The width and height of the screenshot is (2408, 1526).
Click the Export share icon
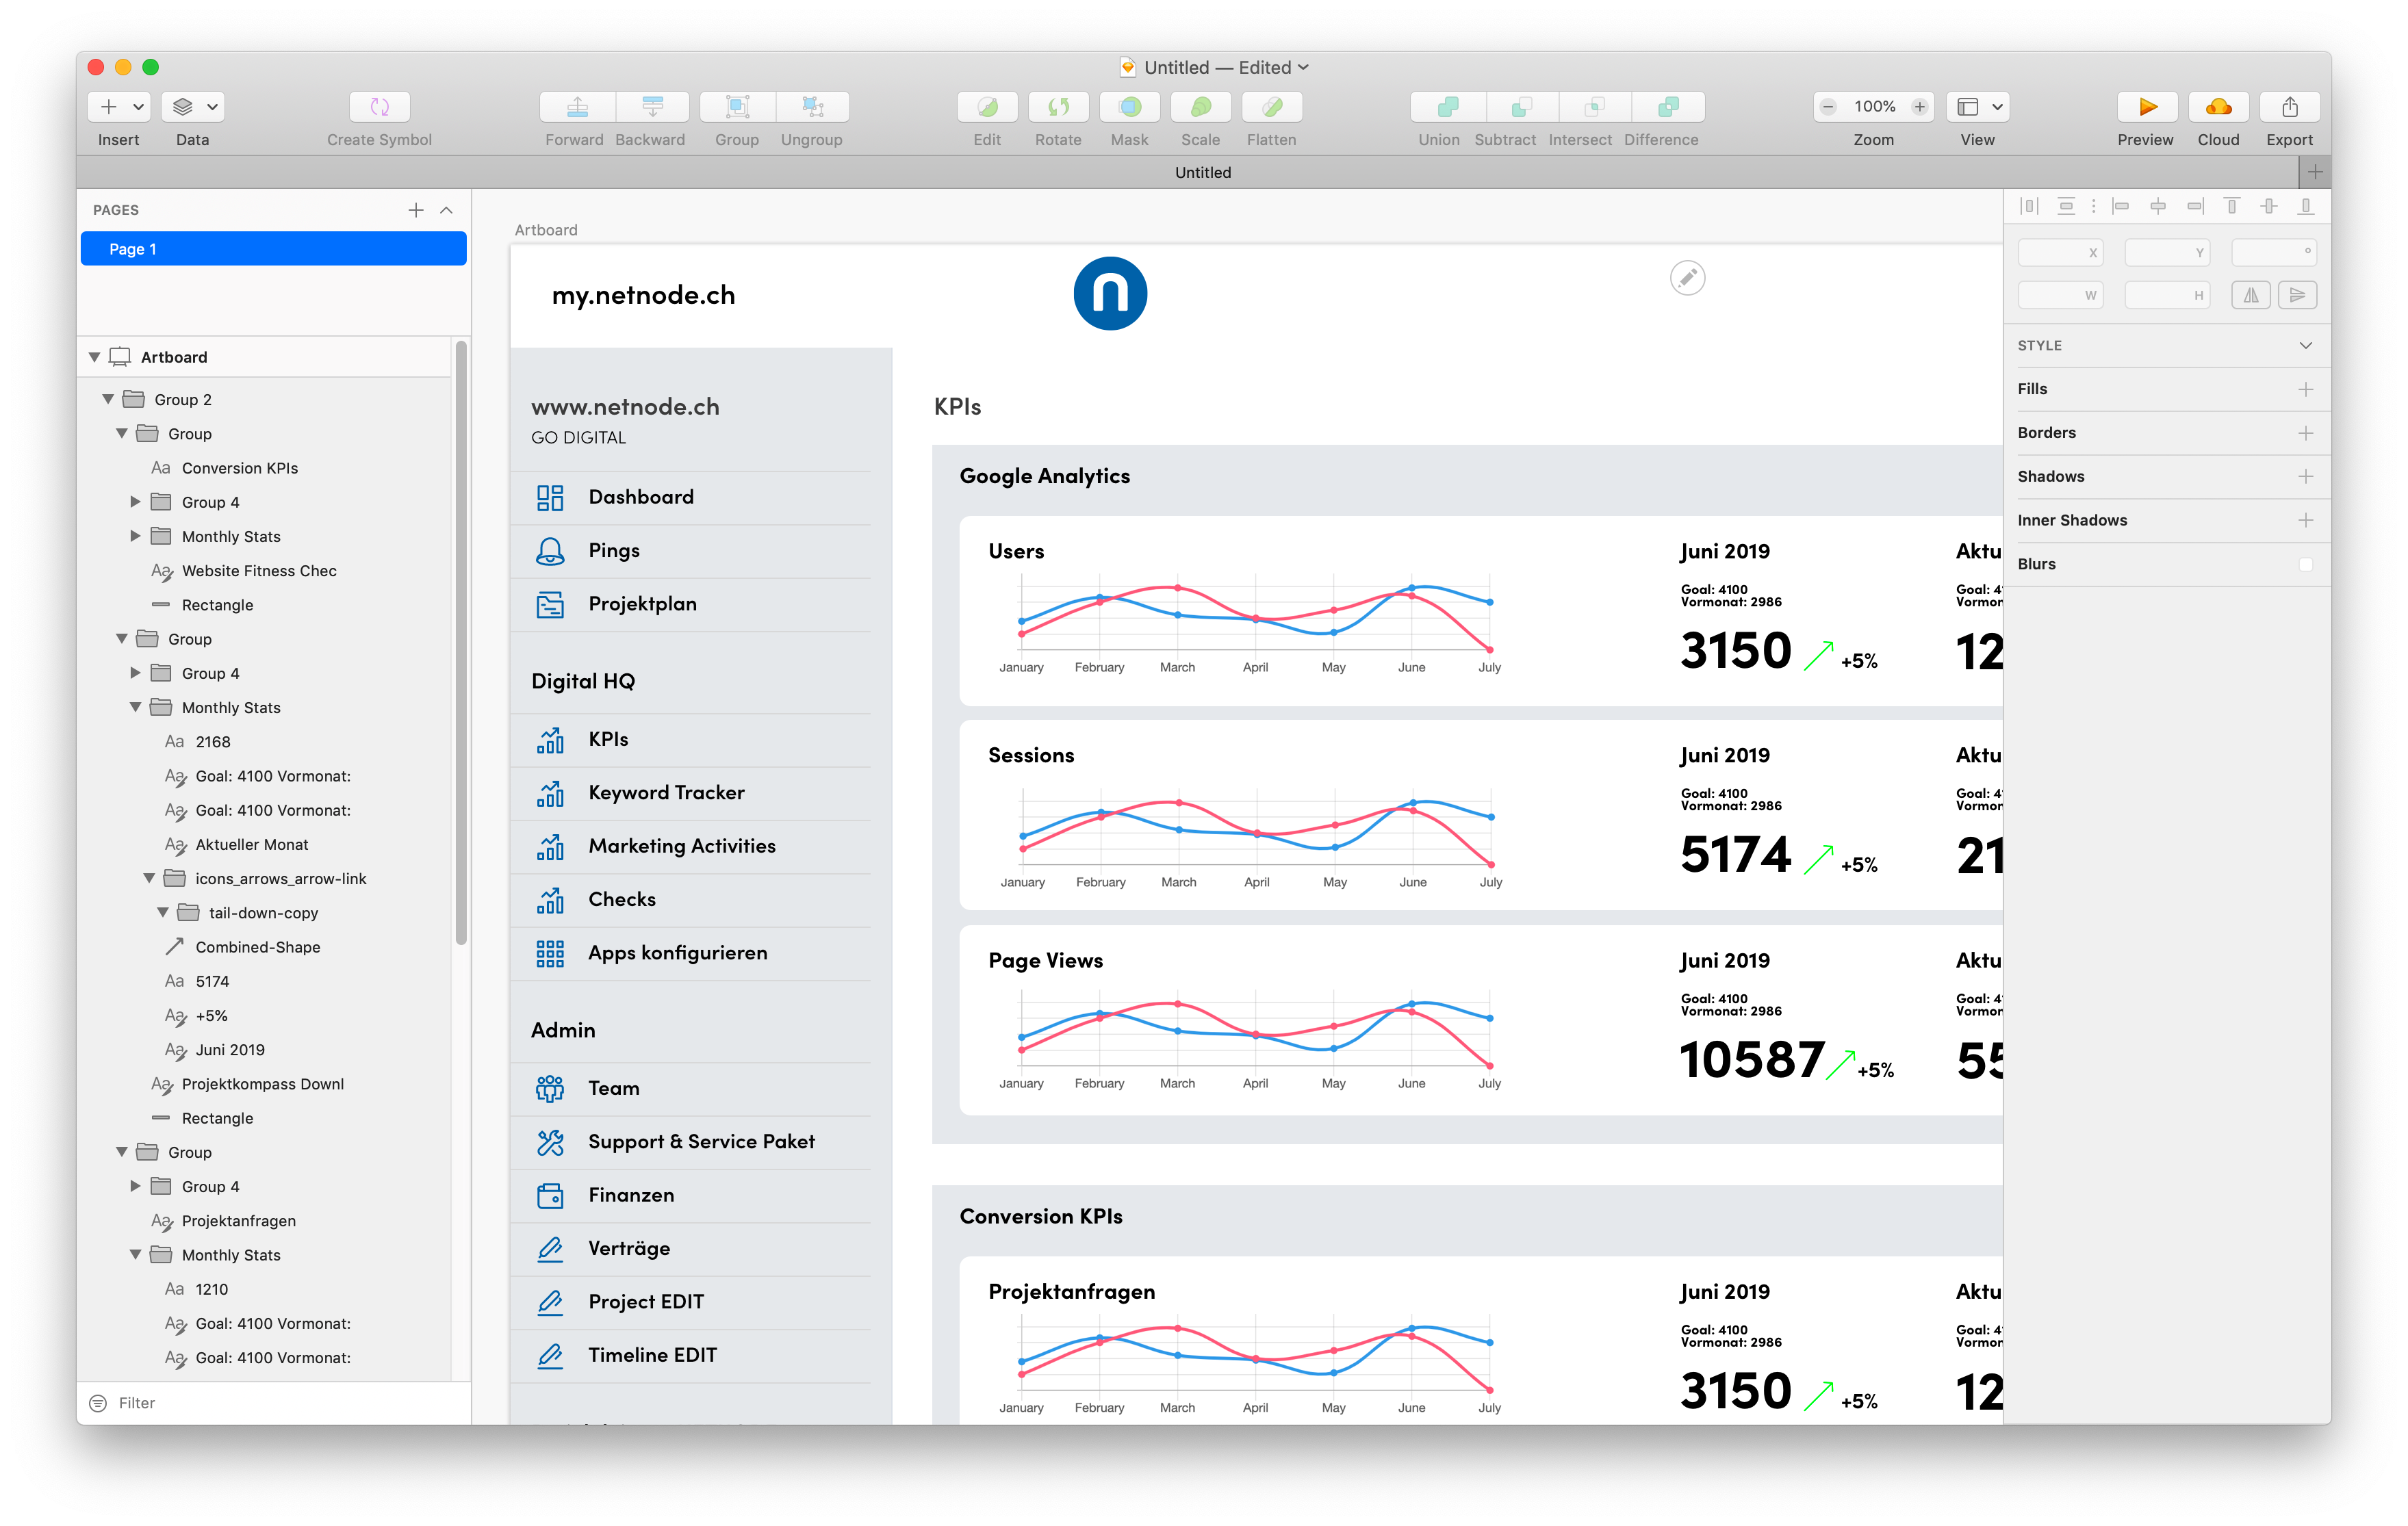(2289, 107)
